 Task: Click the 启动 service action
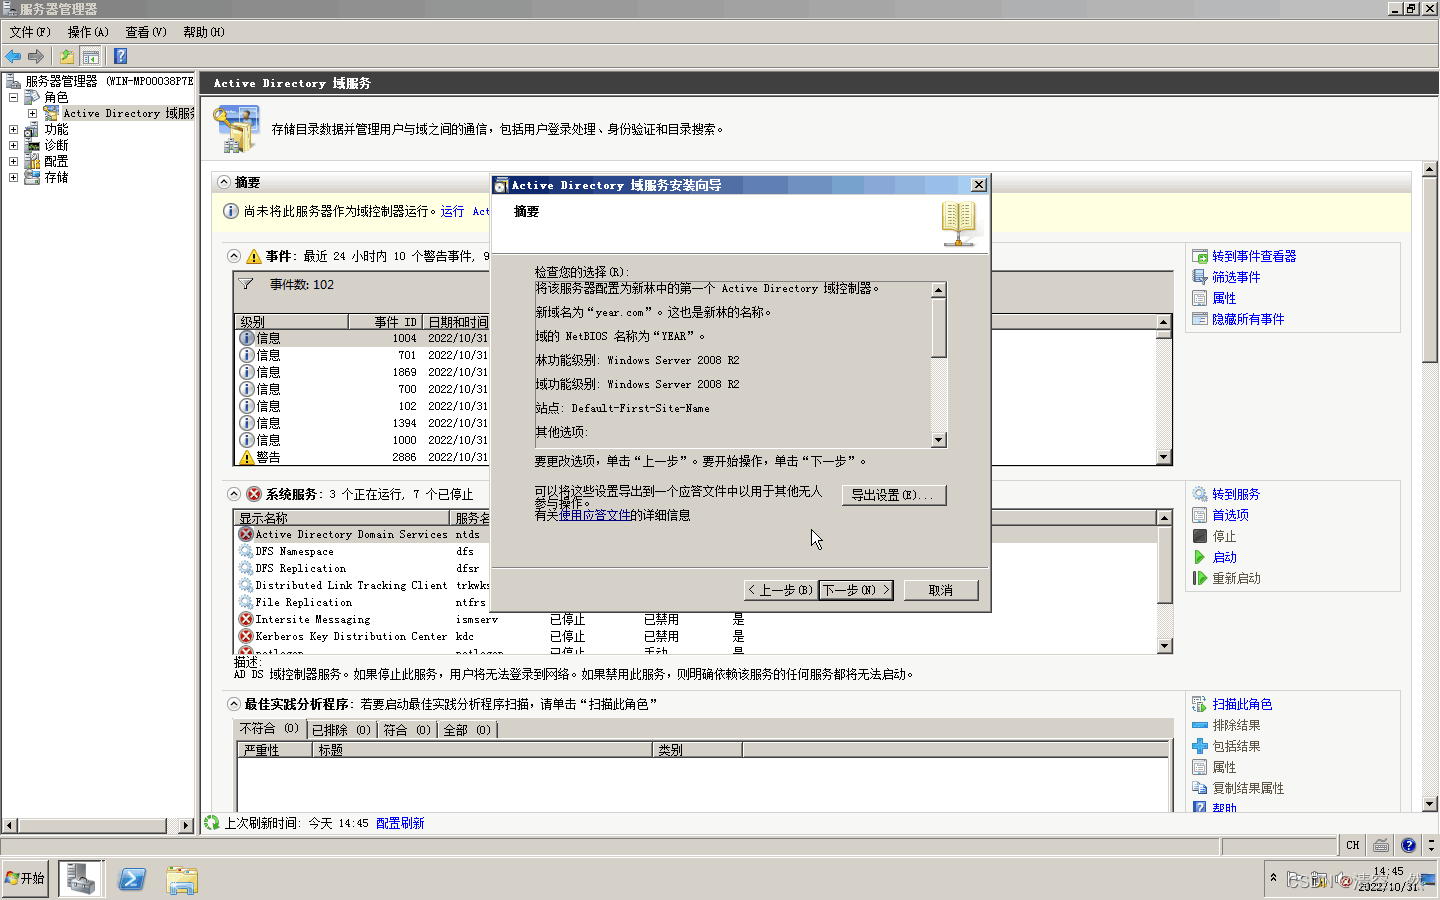pos(1224,557)
